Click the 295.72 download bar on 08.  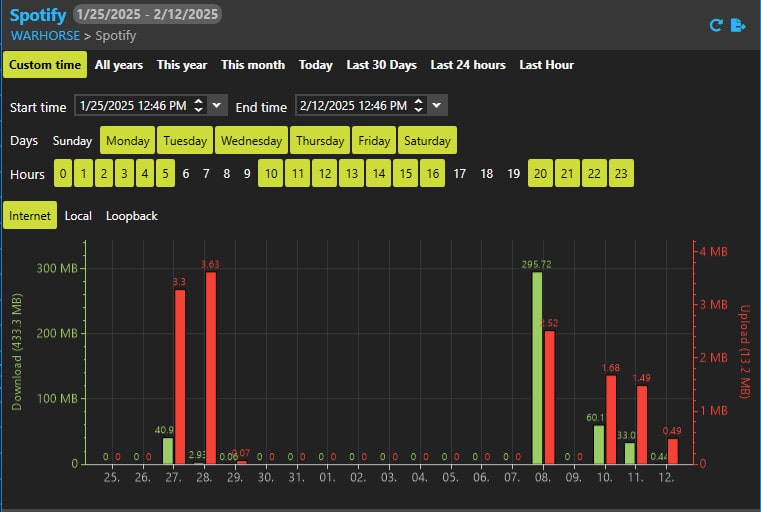tap(537, 368)
